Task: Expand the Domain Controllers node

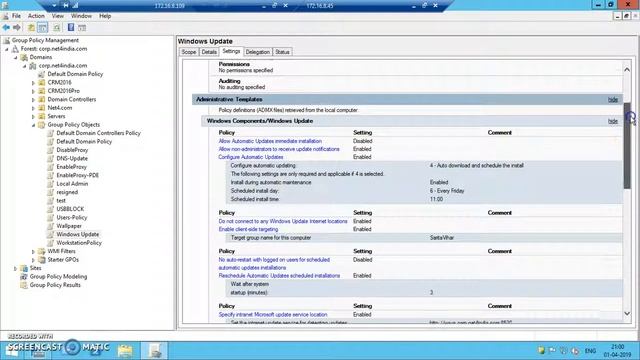Action: point(33,100)
